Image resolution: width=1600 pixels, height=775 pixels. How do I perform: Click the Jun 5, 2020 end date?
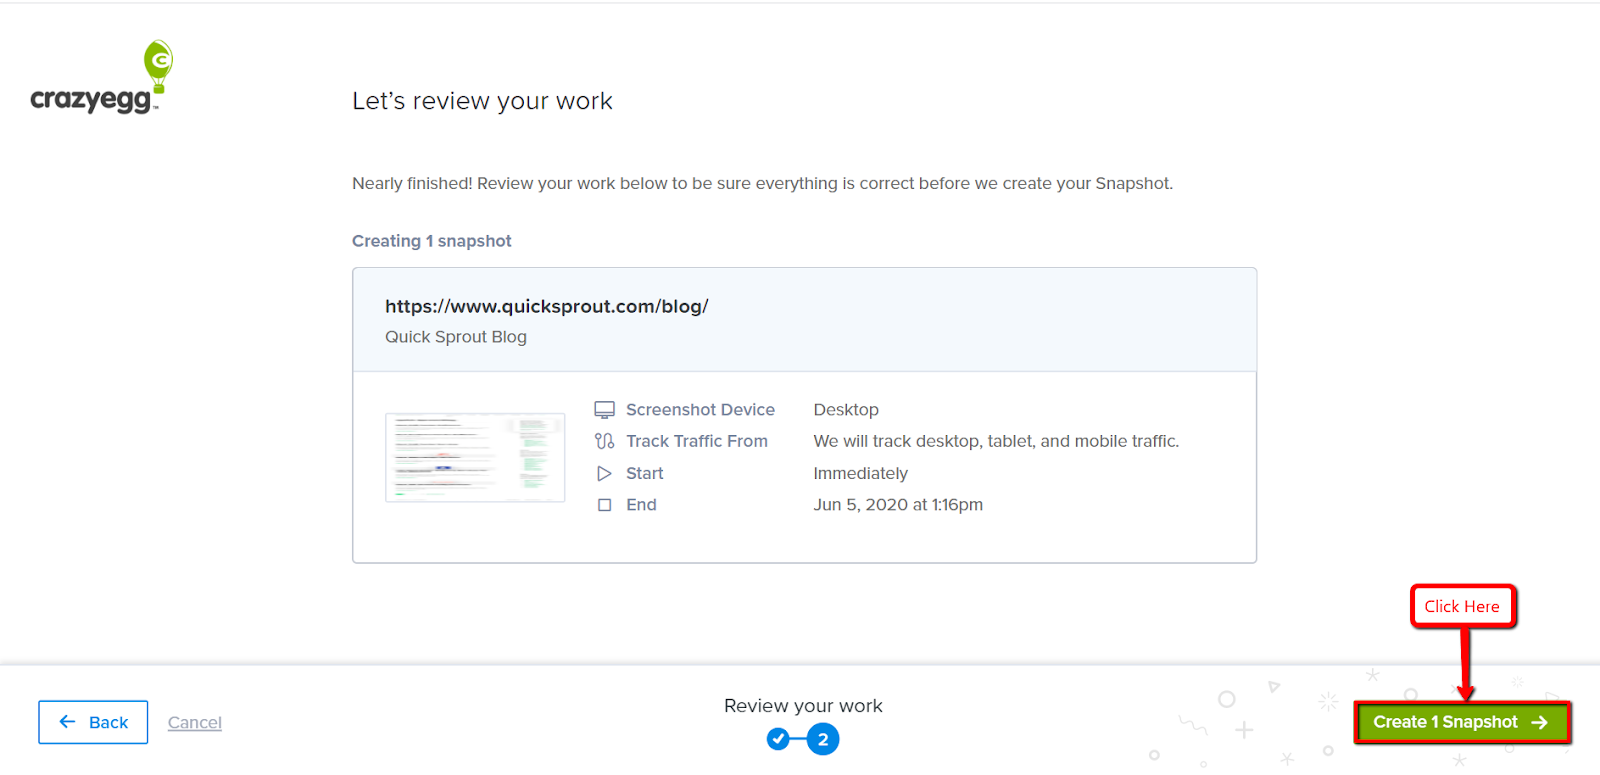[898, 505]
